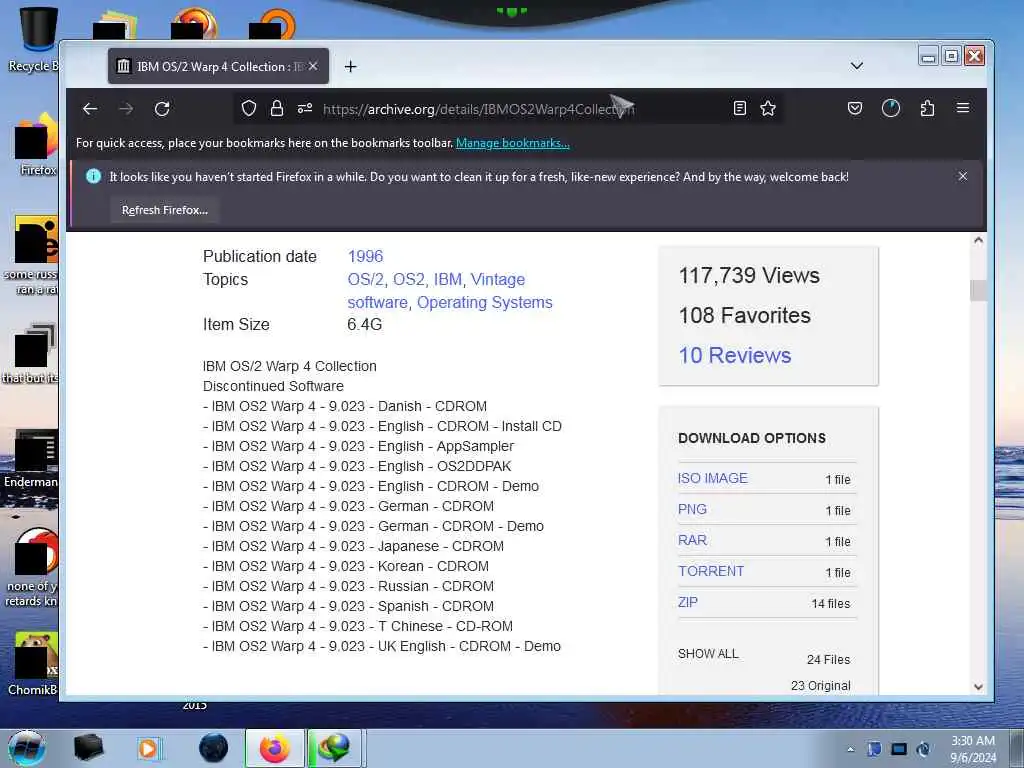Show hidden system tray icons
Screen dimensions: 1024x768
(850, 749)
